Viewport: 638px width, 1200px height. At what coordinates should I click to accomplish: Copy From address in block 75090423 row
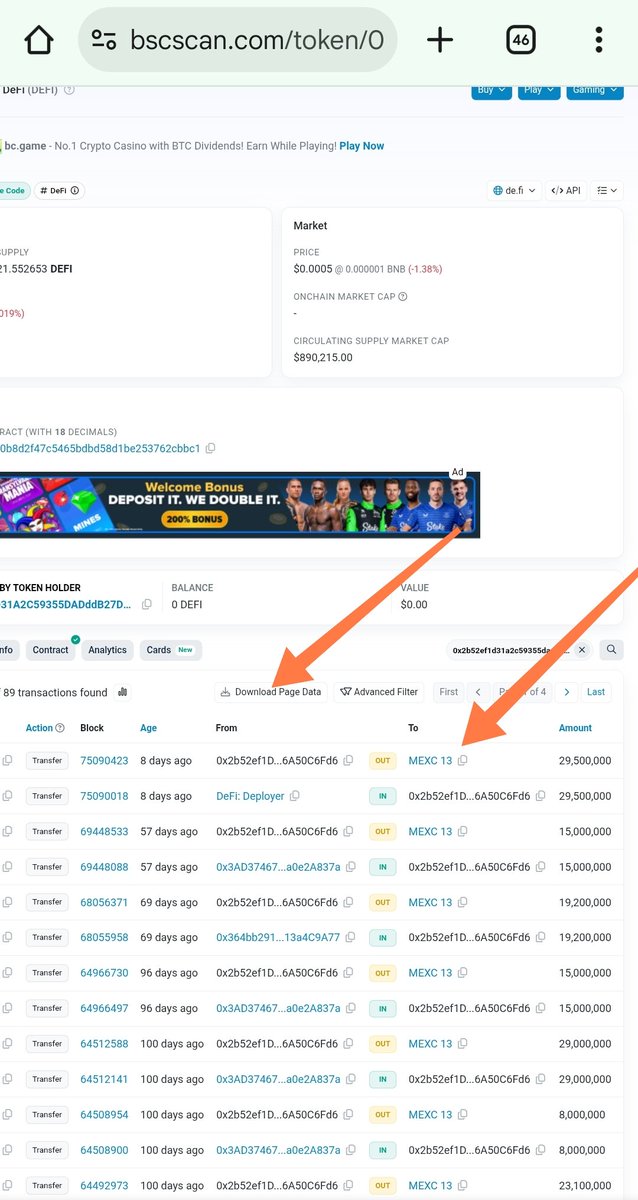click(x=348, y=761)
